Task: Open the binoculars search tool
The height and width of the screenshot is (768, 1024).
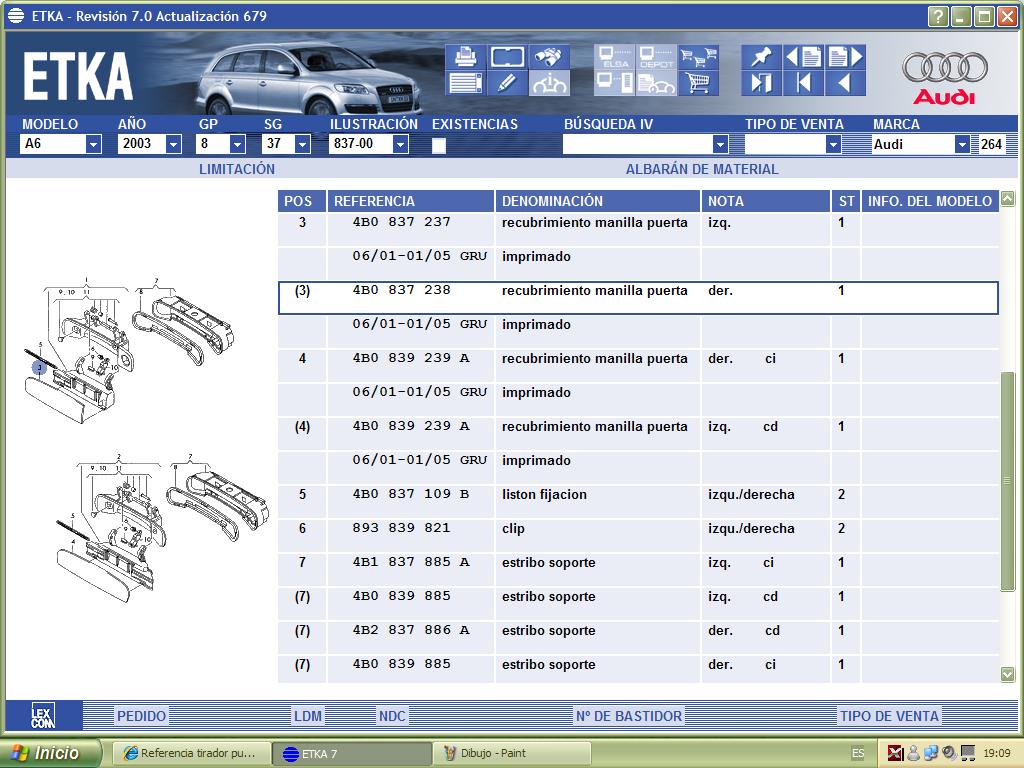Action: [x=549, y=57]
